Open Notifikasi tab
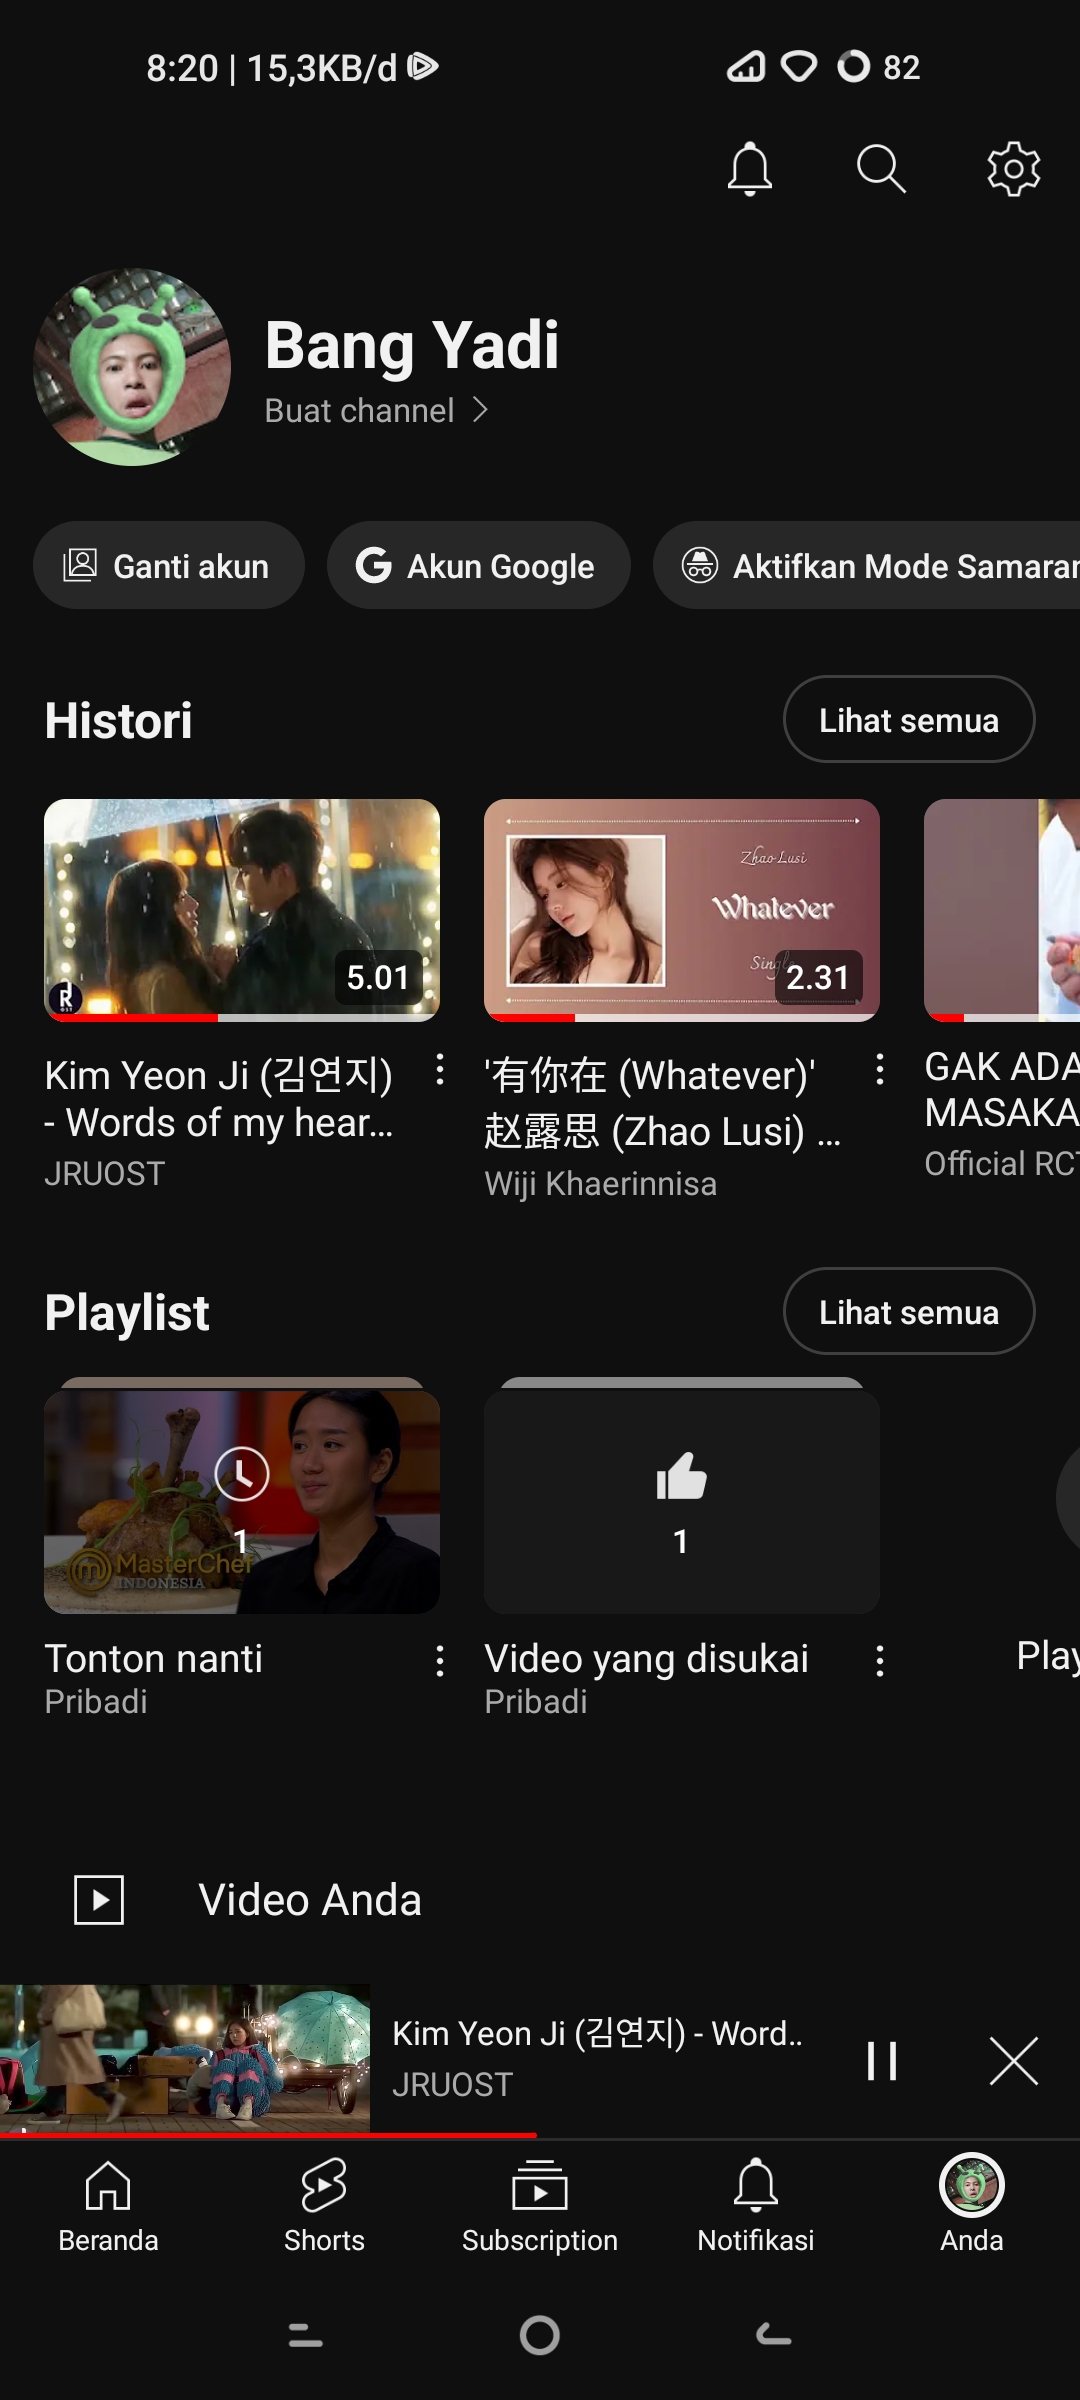This screenshot has height=2400, width=1080. click(x=756, y=2205)
